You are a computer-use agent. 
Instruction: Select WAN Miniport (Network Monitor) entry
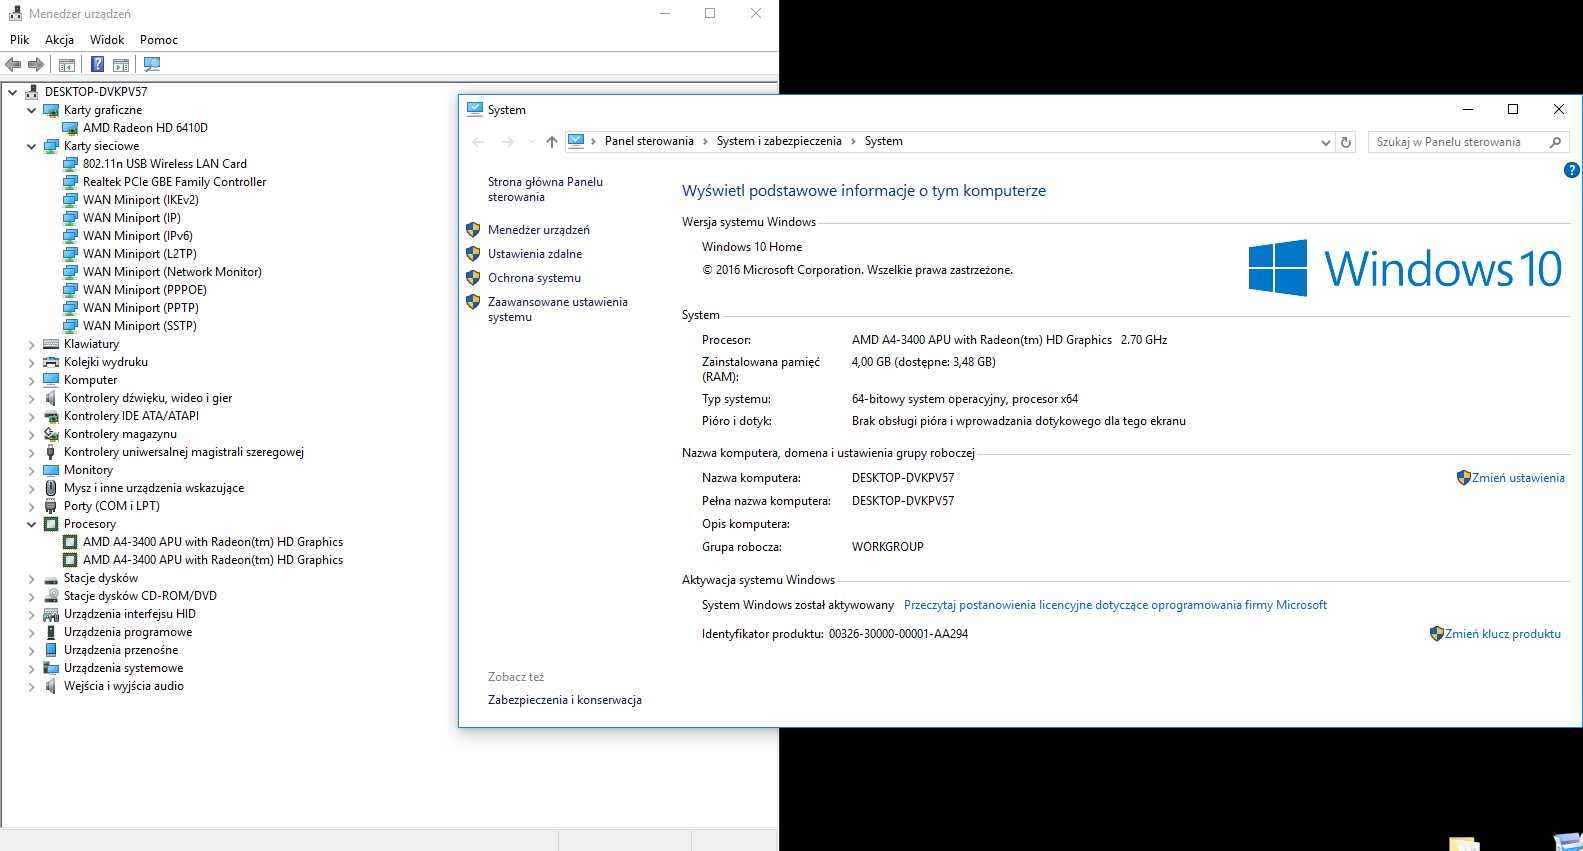172,272
